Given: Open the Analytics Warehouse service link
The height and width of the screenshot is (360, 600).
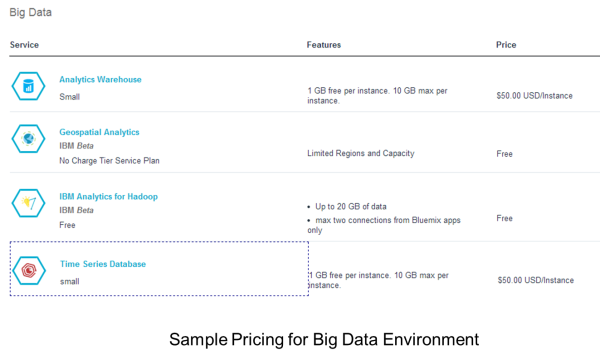Looking at the screenshot, I should pos(100,80).
